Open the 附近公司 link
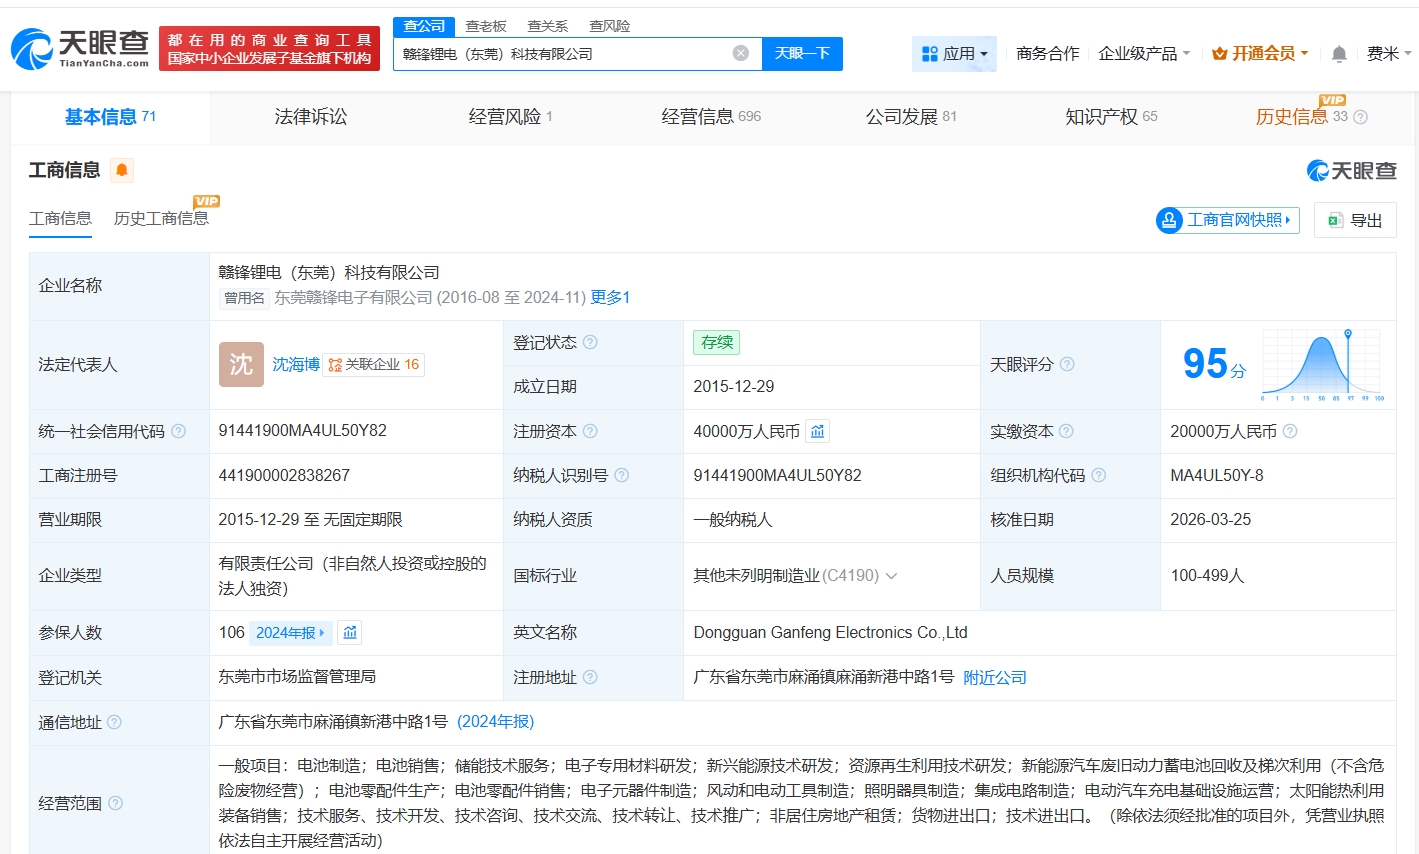This screenshot has width=1419, height=854. click(x=995, y=677)
